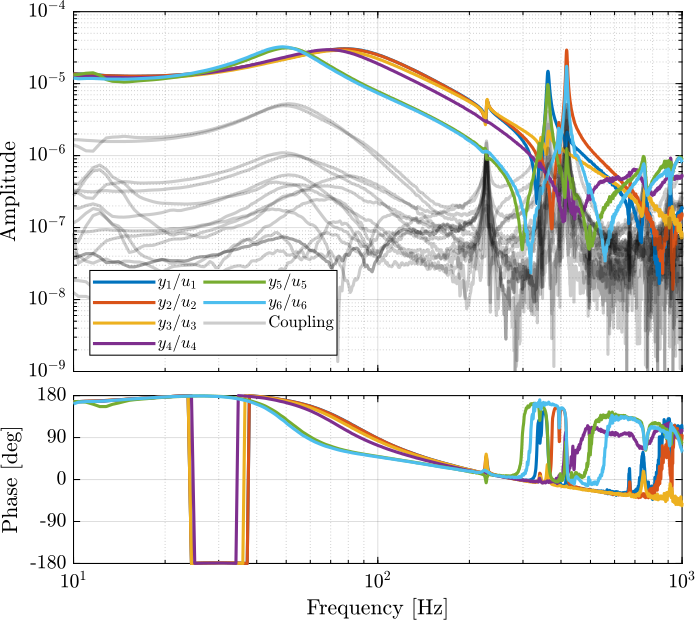The height and width of the screenshot is (621, 696).
Task: Click the y4/u4 legend entry
Action: point(144,344)
